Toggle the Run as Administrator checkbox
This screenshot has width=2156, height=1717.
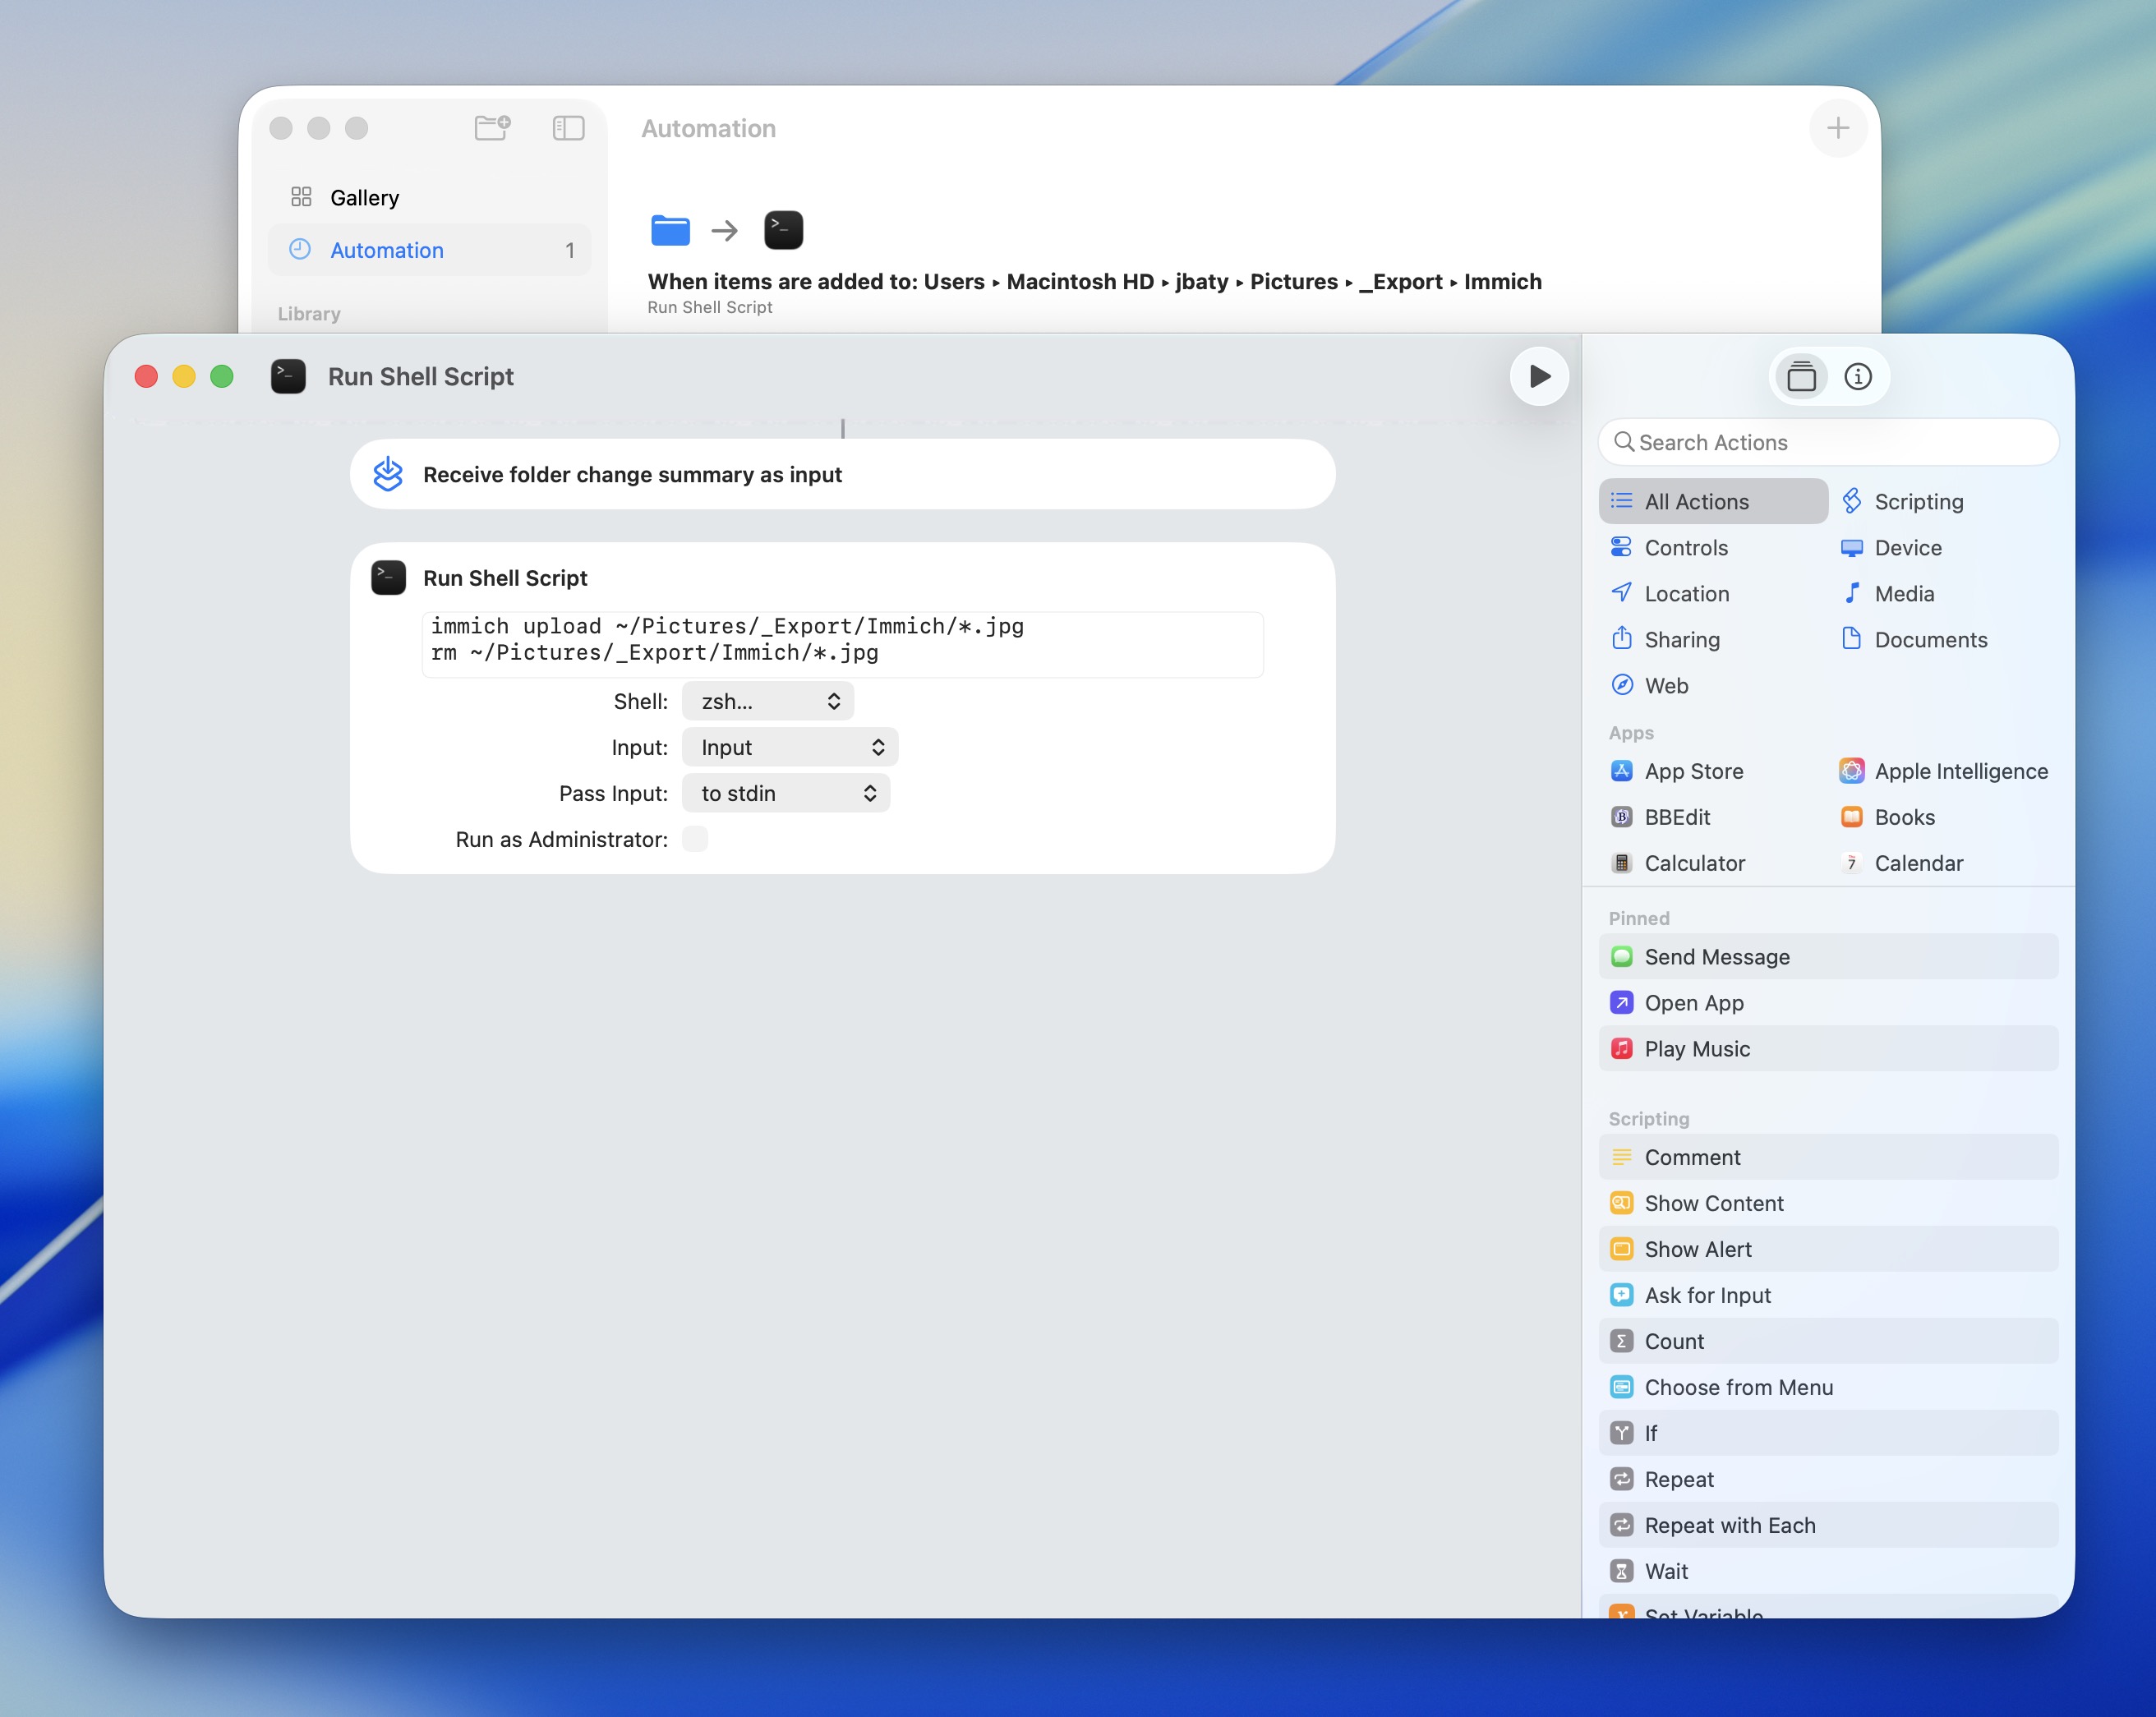pos(695,839)
